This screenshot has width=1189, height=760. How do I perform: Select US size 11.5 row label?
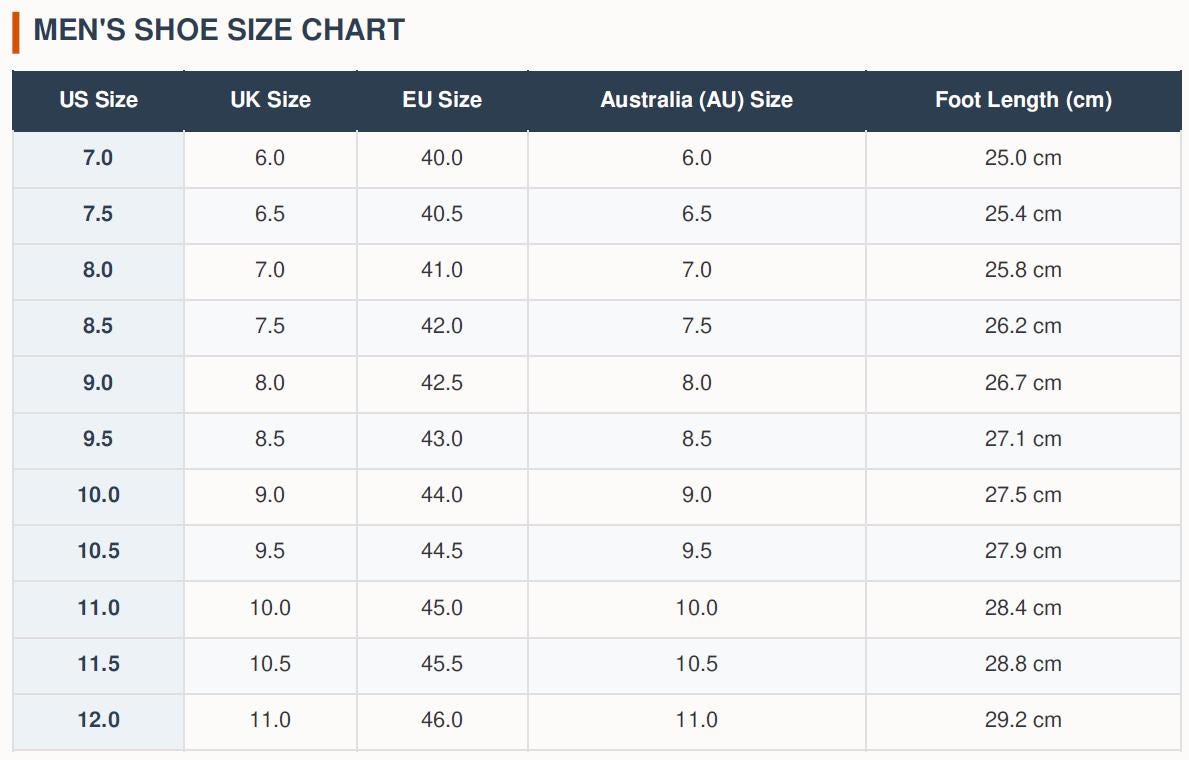coord(99,664)
